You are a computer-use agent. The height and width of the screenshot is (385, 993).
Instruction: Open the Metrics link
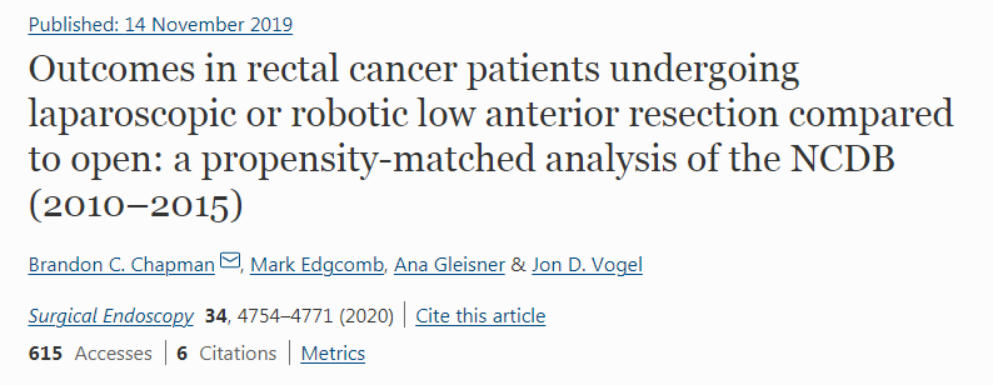tap(333, 353)
